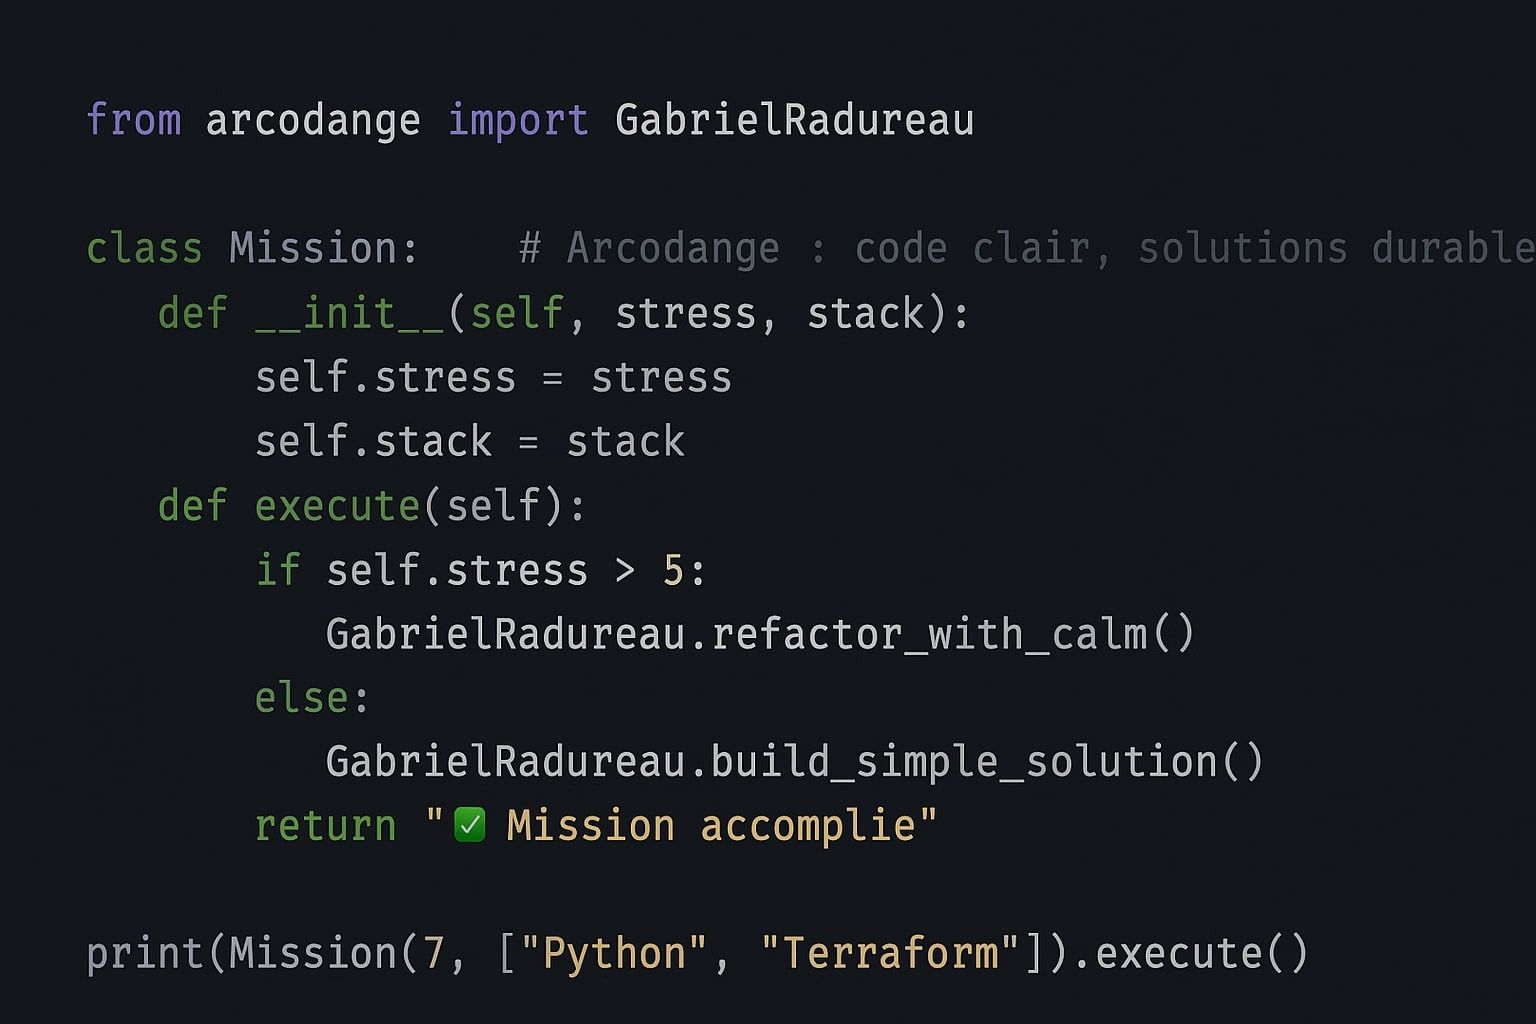This screenshot has height=1024, width=1536.
Task: Click the 'self.stack' assignment target
Action: click(373, 442)
